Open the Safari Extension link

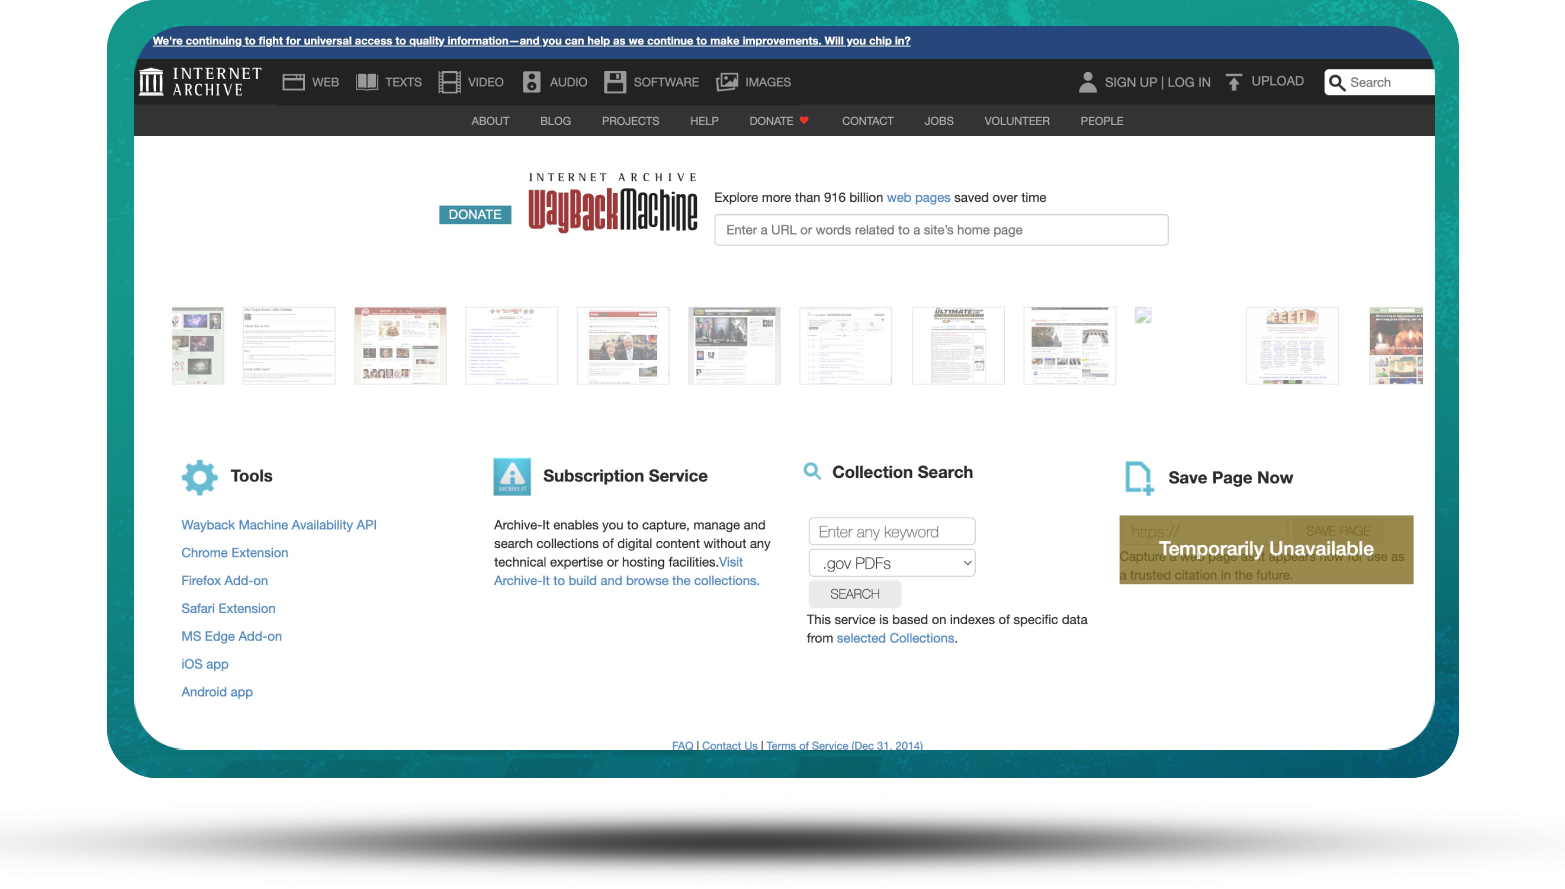pyautogui.click(x=228, y=609)
